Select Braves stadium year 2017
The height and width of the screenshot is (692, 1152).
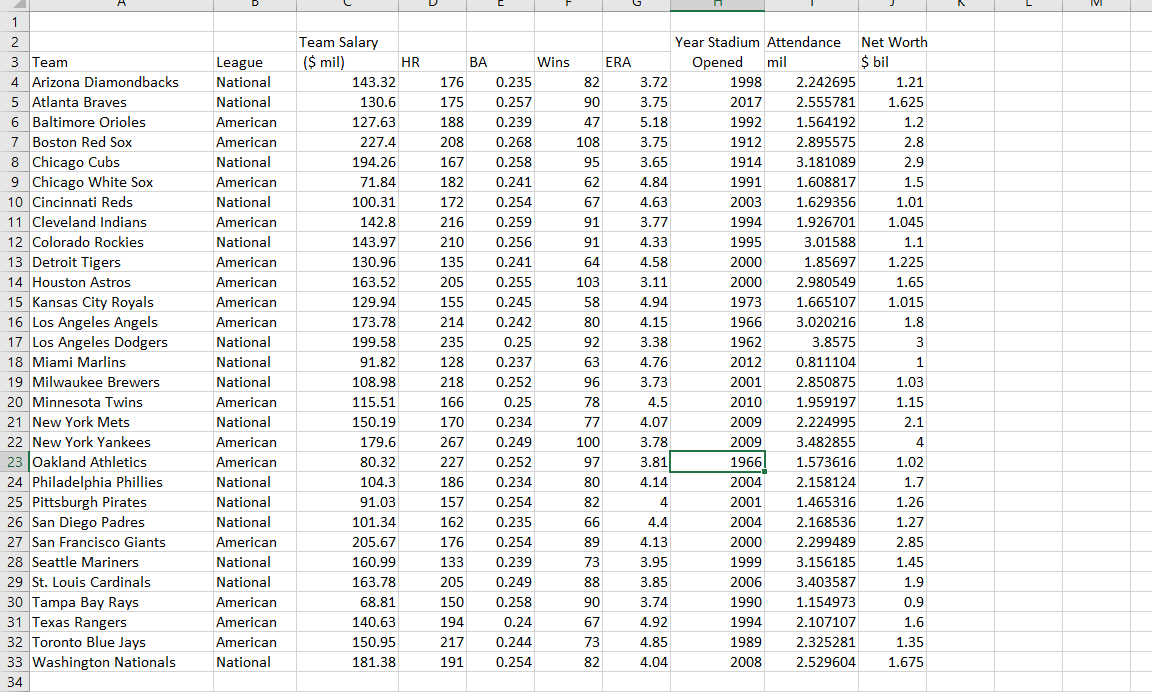click(x=717, y=102)
